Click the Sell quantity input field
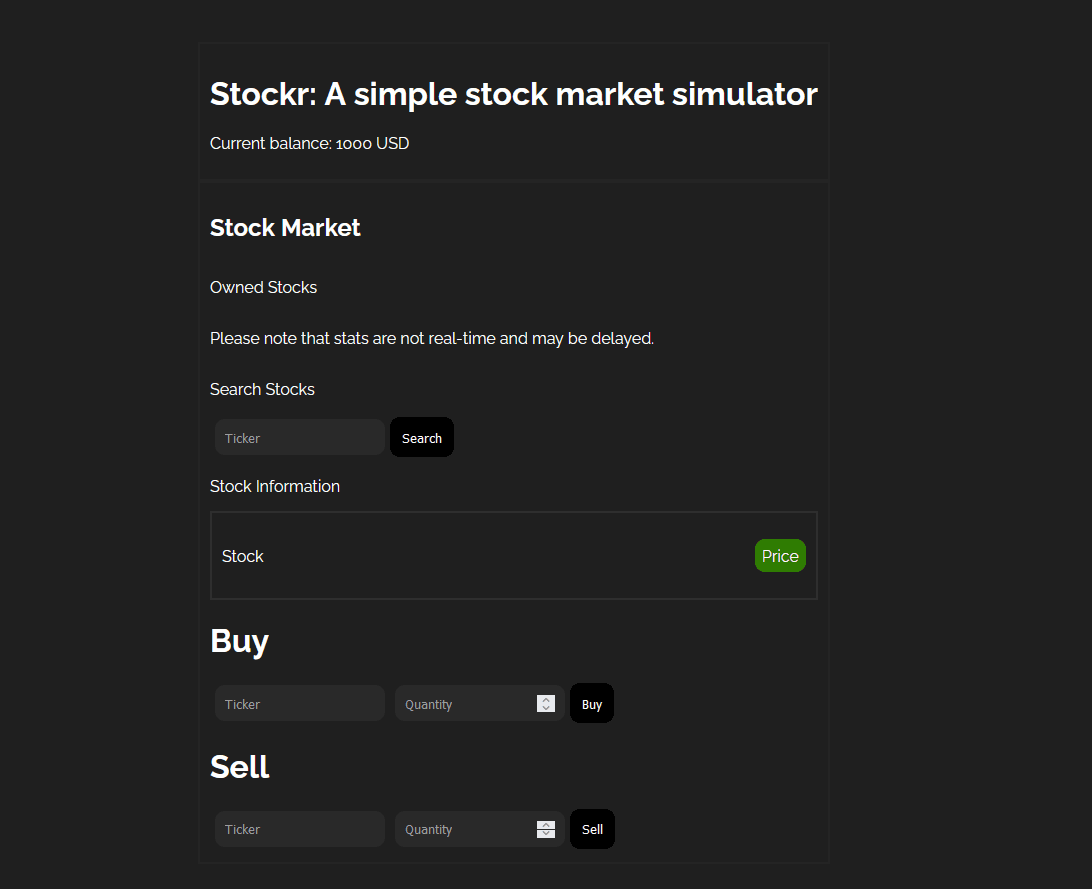The height and width of the screenshot is (889, 1092). pyautogui.click(x=465, y=829)
